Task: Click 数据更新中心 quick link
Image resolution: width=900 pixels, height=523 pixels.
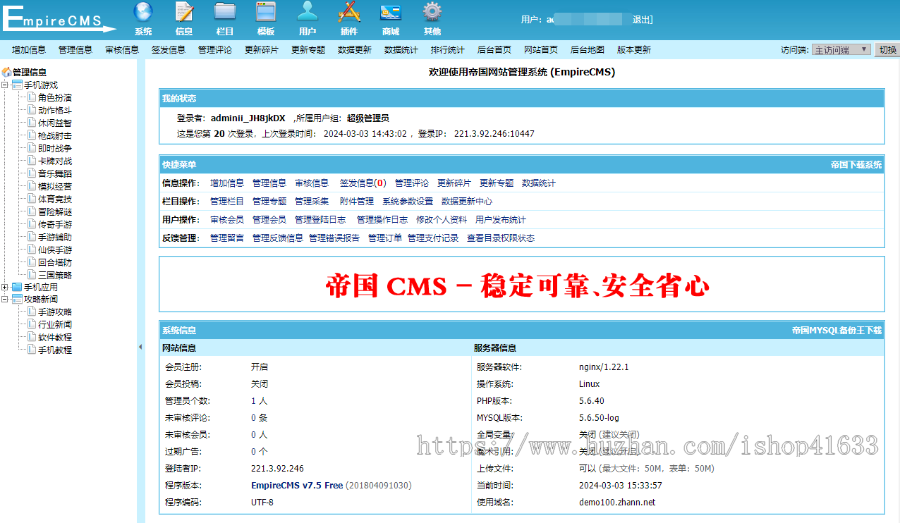Action: pyautogui.click(x=467, y=202)
